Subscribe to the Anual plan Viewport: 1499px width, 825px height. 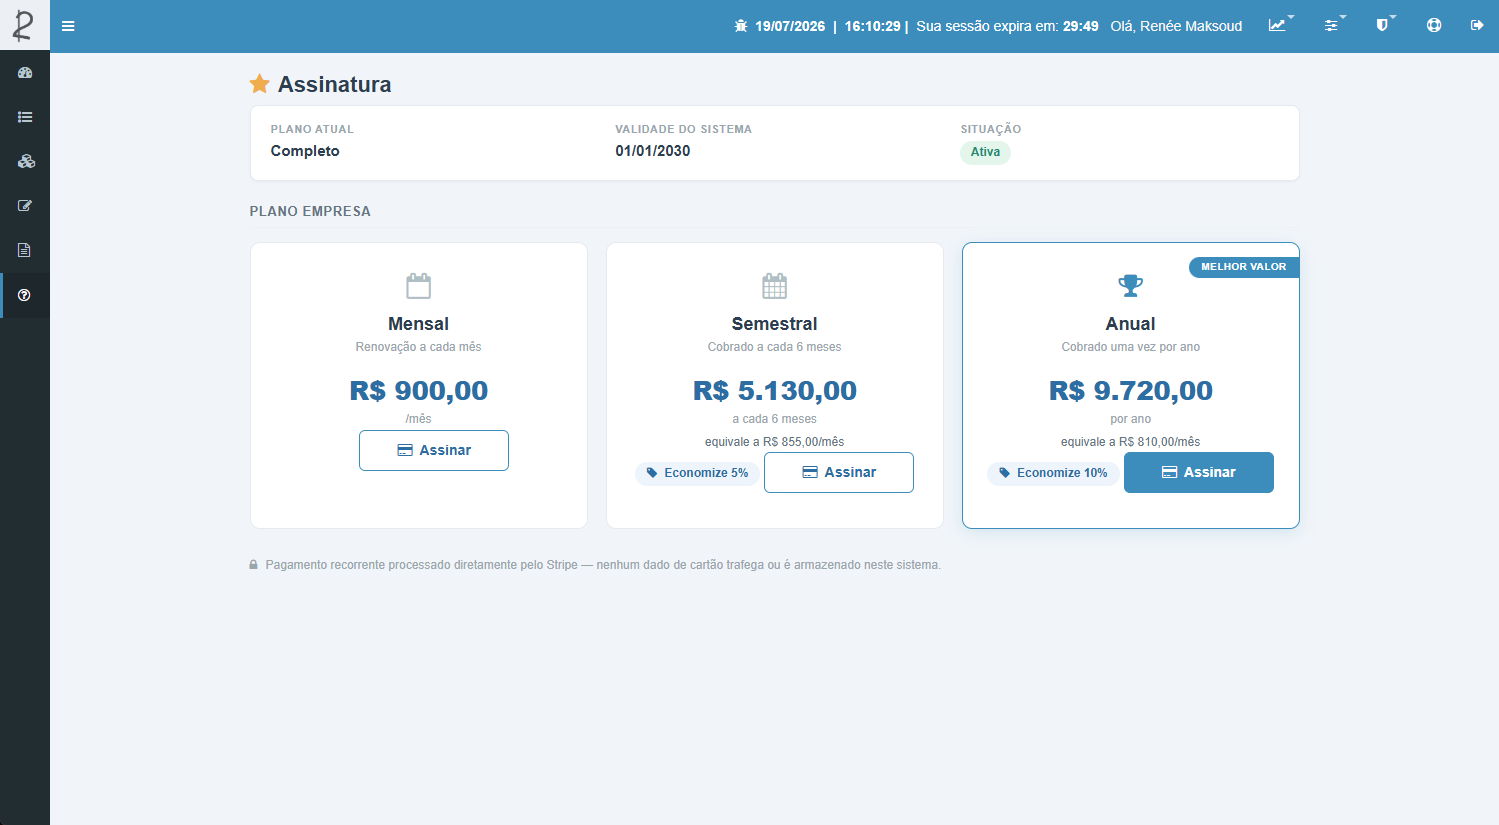pos(1199,472)
